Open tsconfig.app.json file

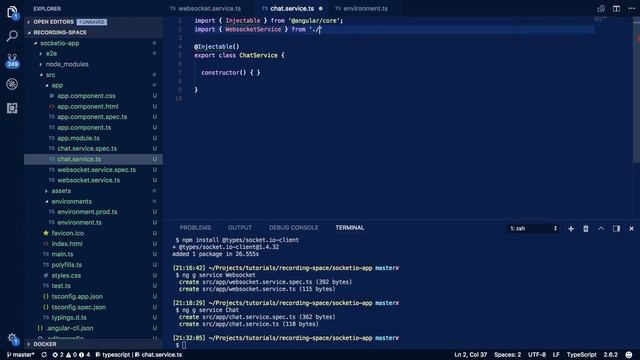coord(77,296)
